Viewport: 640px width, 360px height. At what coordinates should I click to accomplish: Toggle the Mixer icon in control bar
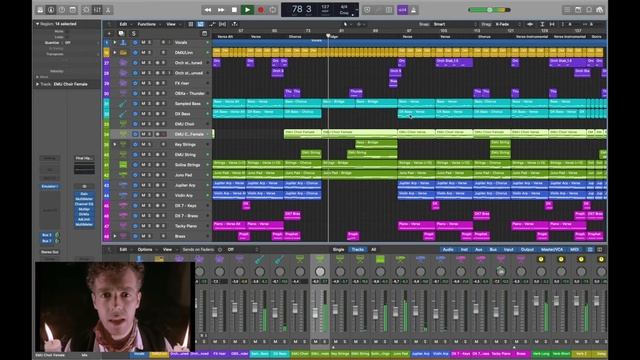[97, 10]
